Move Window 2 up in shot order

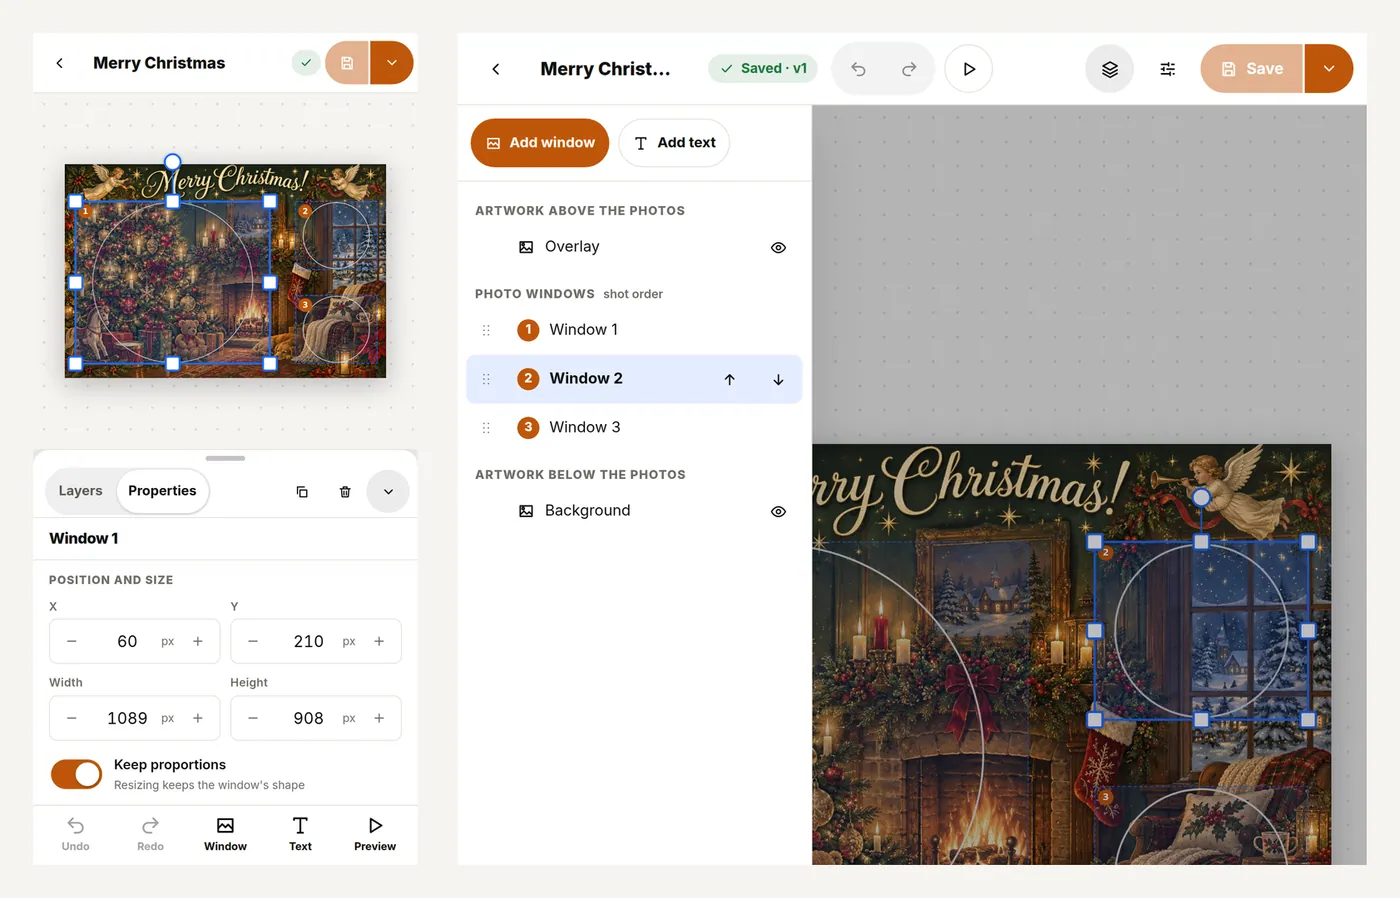click(730, 379)
